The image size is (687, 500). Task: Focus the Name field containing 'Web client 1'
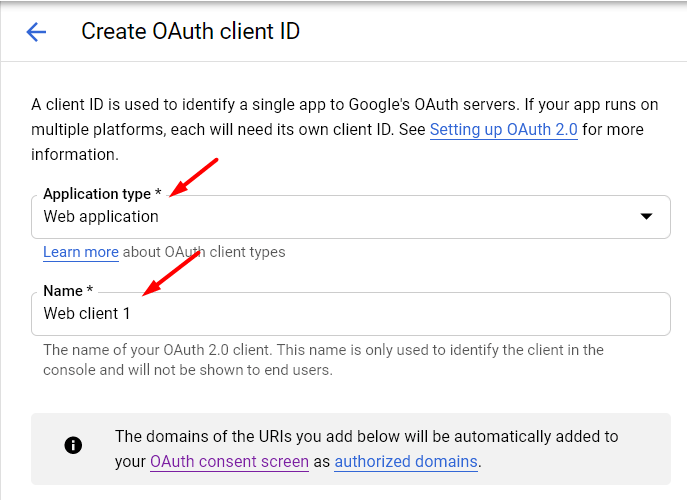[x=351, y=314]
